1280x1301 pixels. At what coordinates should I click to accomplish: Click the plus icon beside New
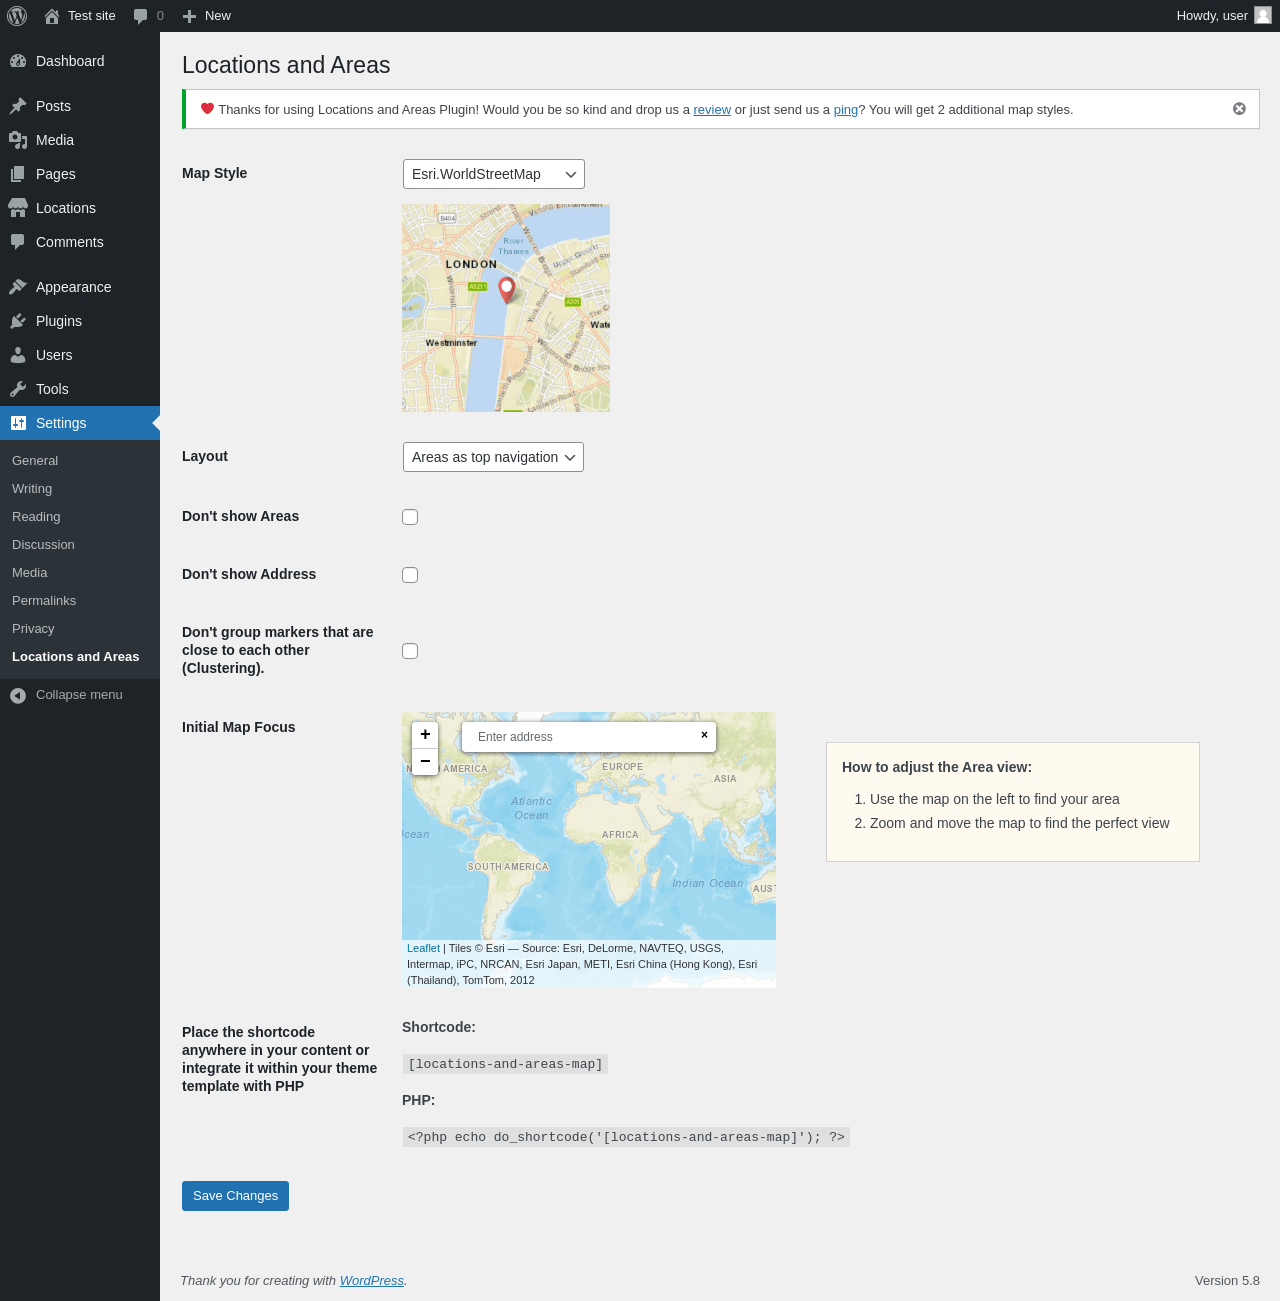(190, 16)
